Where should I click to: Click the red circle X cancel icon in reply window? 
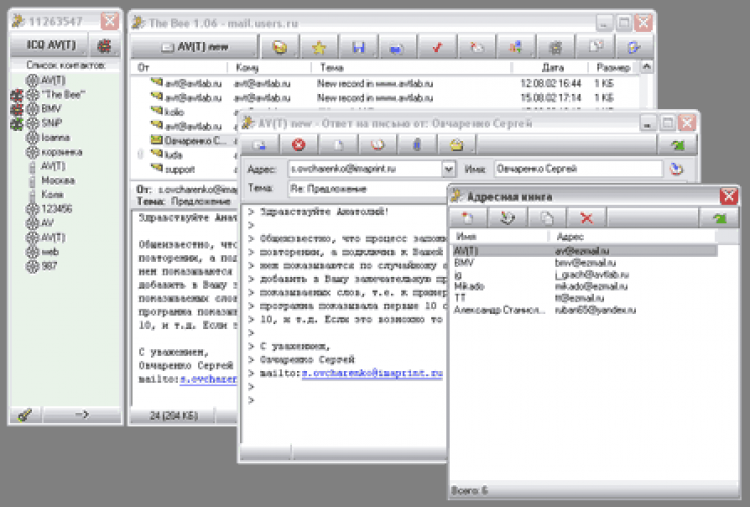point(298,145)
